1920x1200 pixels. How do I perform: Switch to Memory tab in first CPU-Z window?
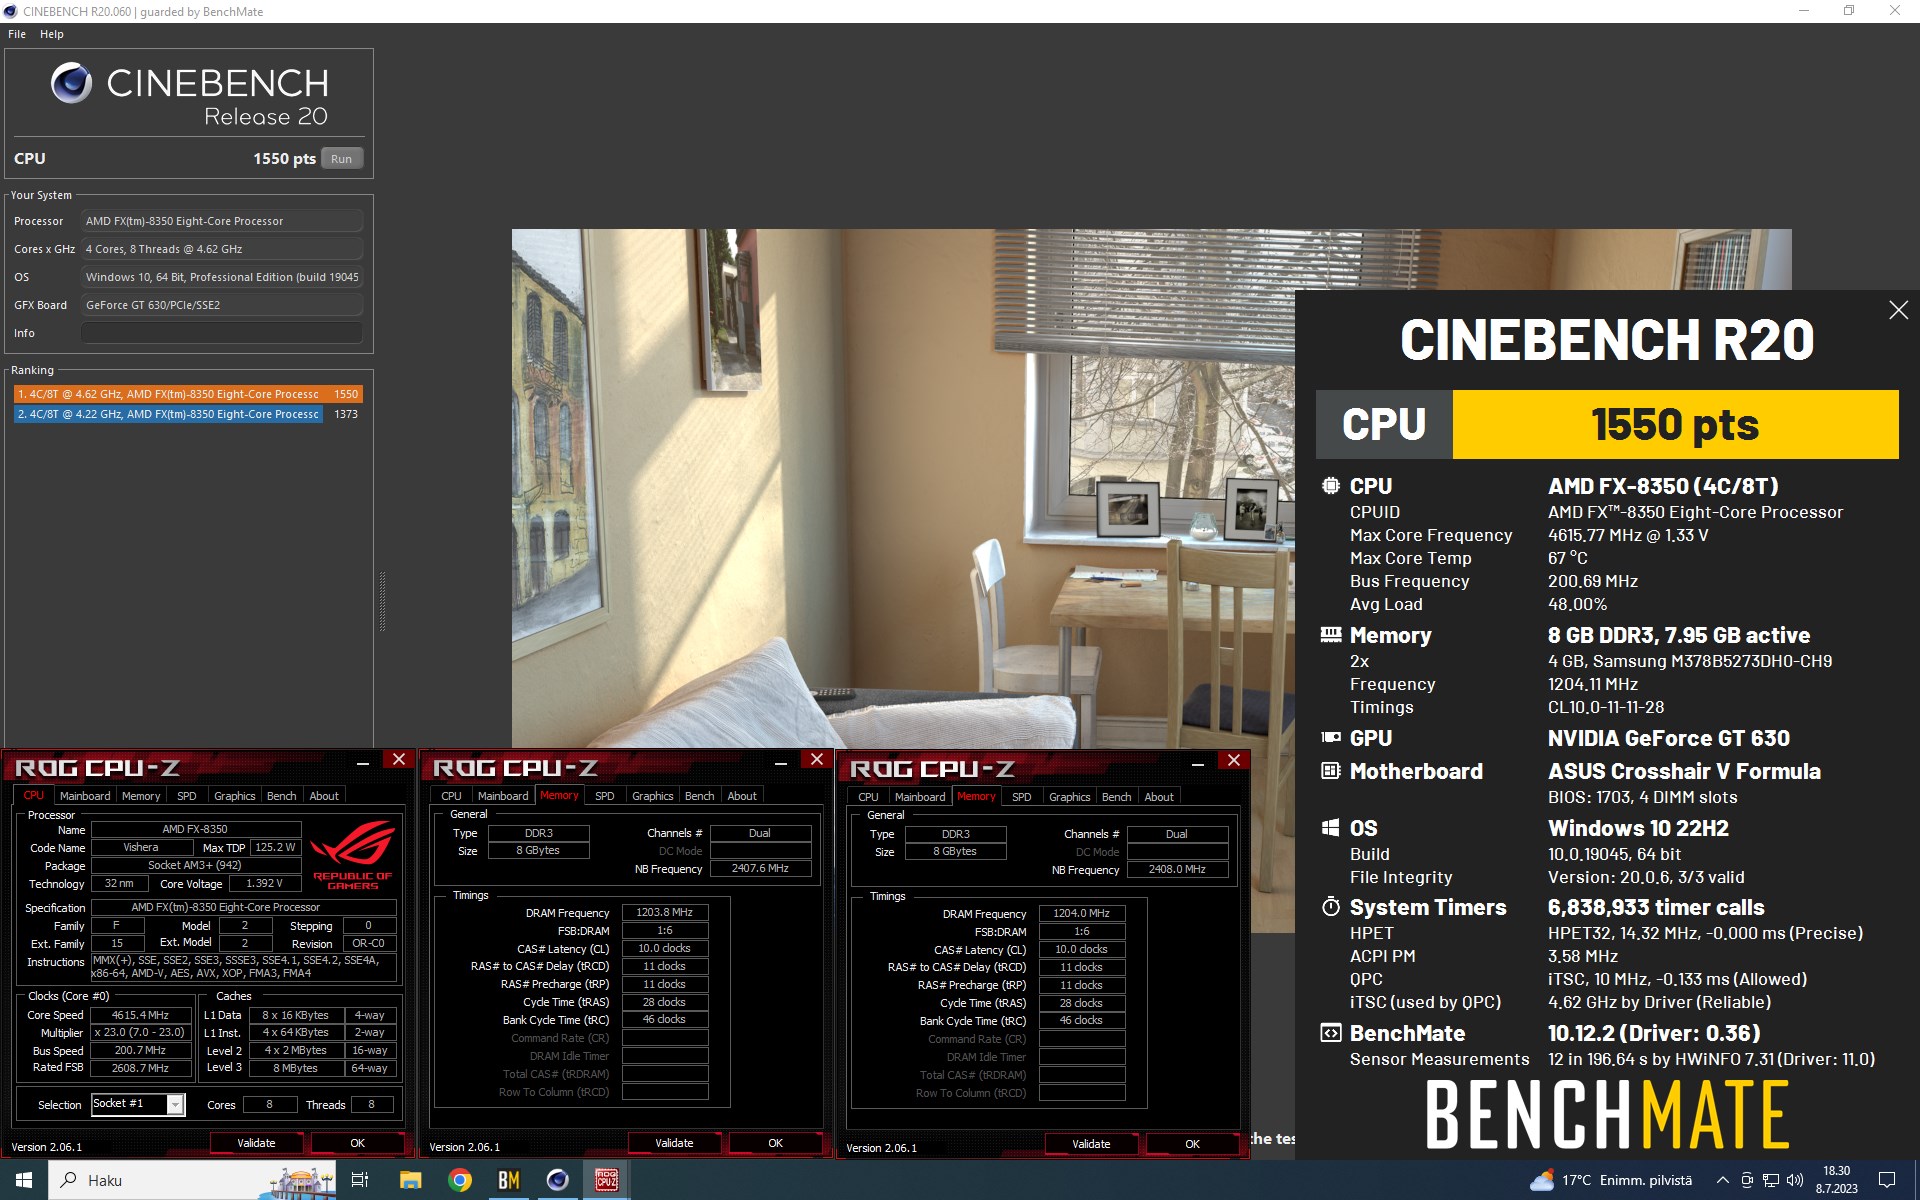point(141,796)
